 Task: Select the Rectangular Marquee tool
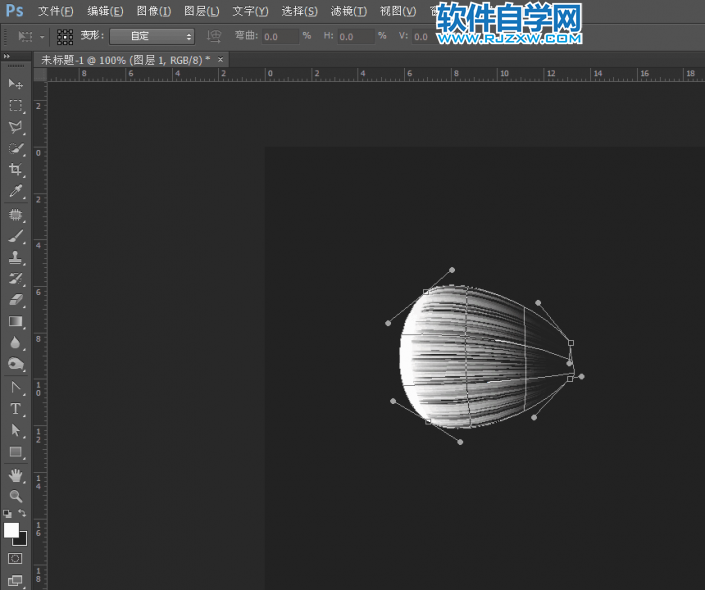pyautogui.click(x=16, y=106)
